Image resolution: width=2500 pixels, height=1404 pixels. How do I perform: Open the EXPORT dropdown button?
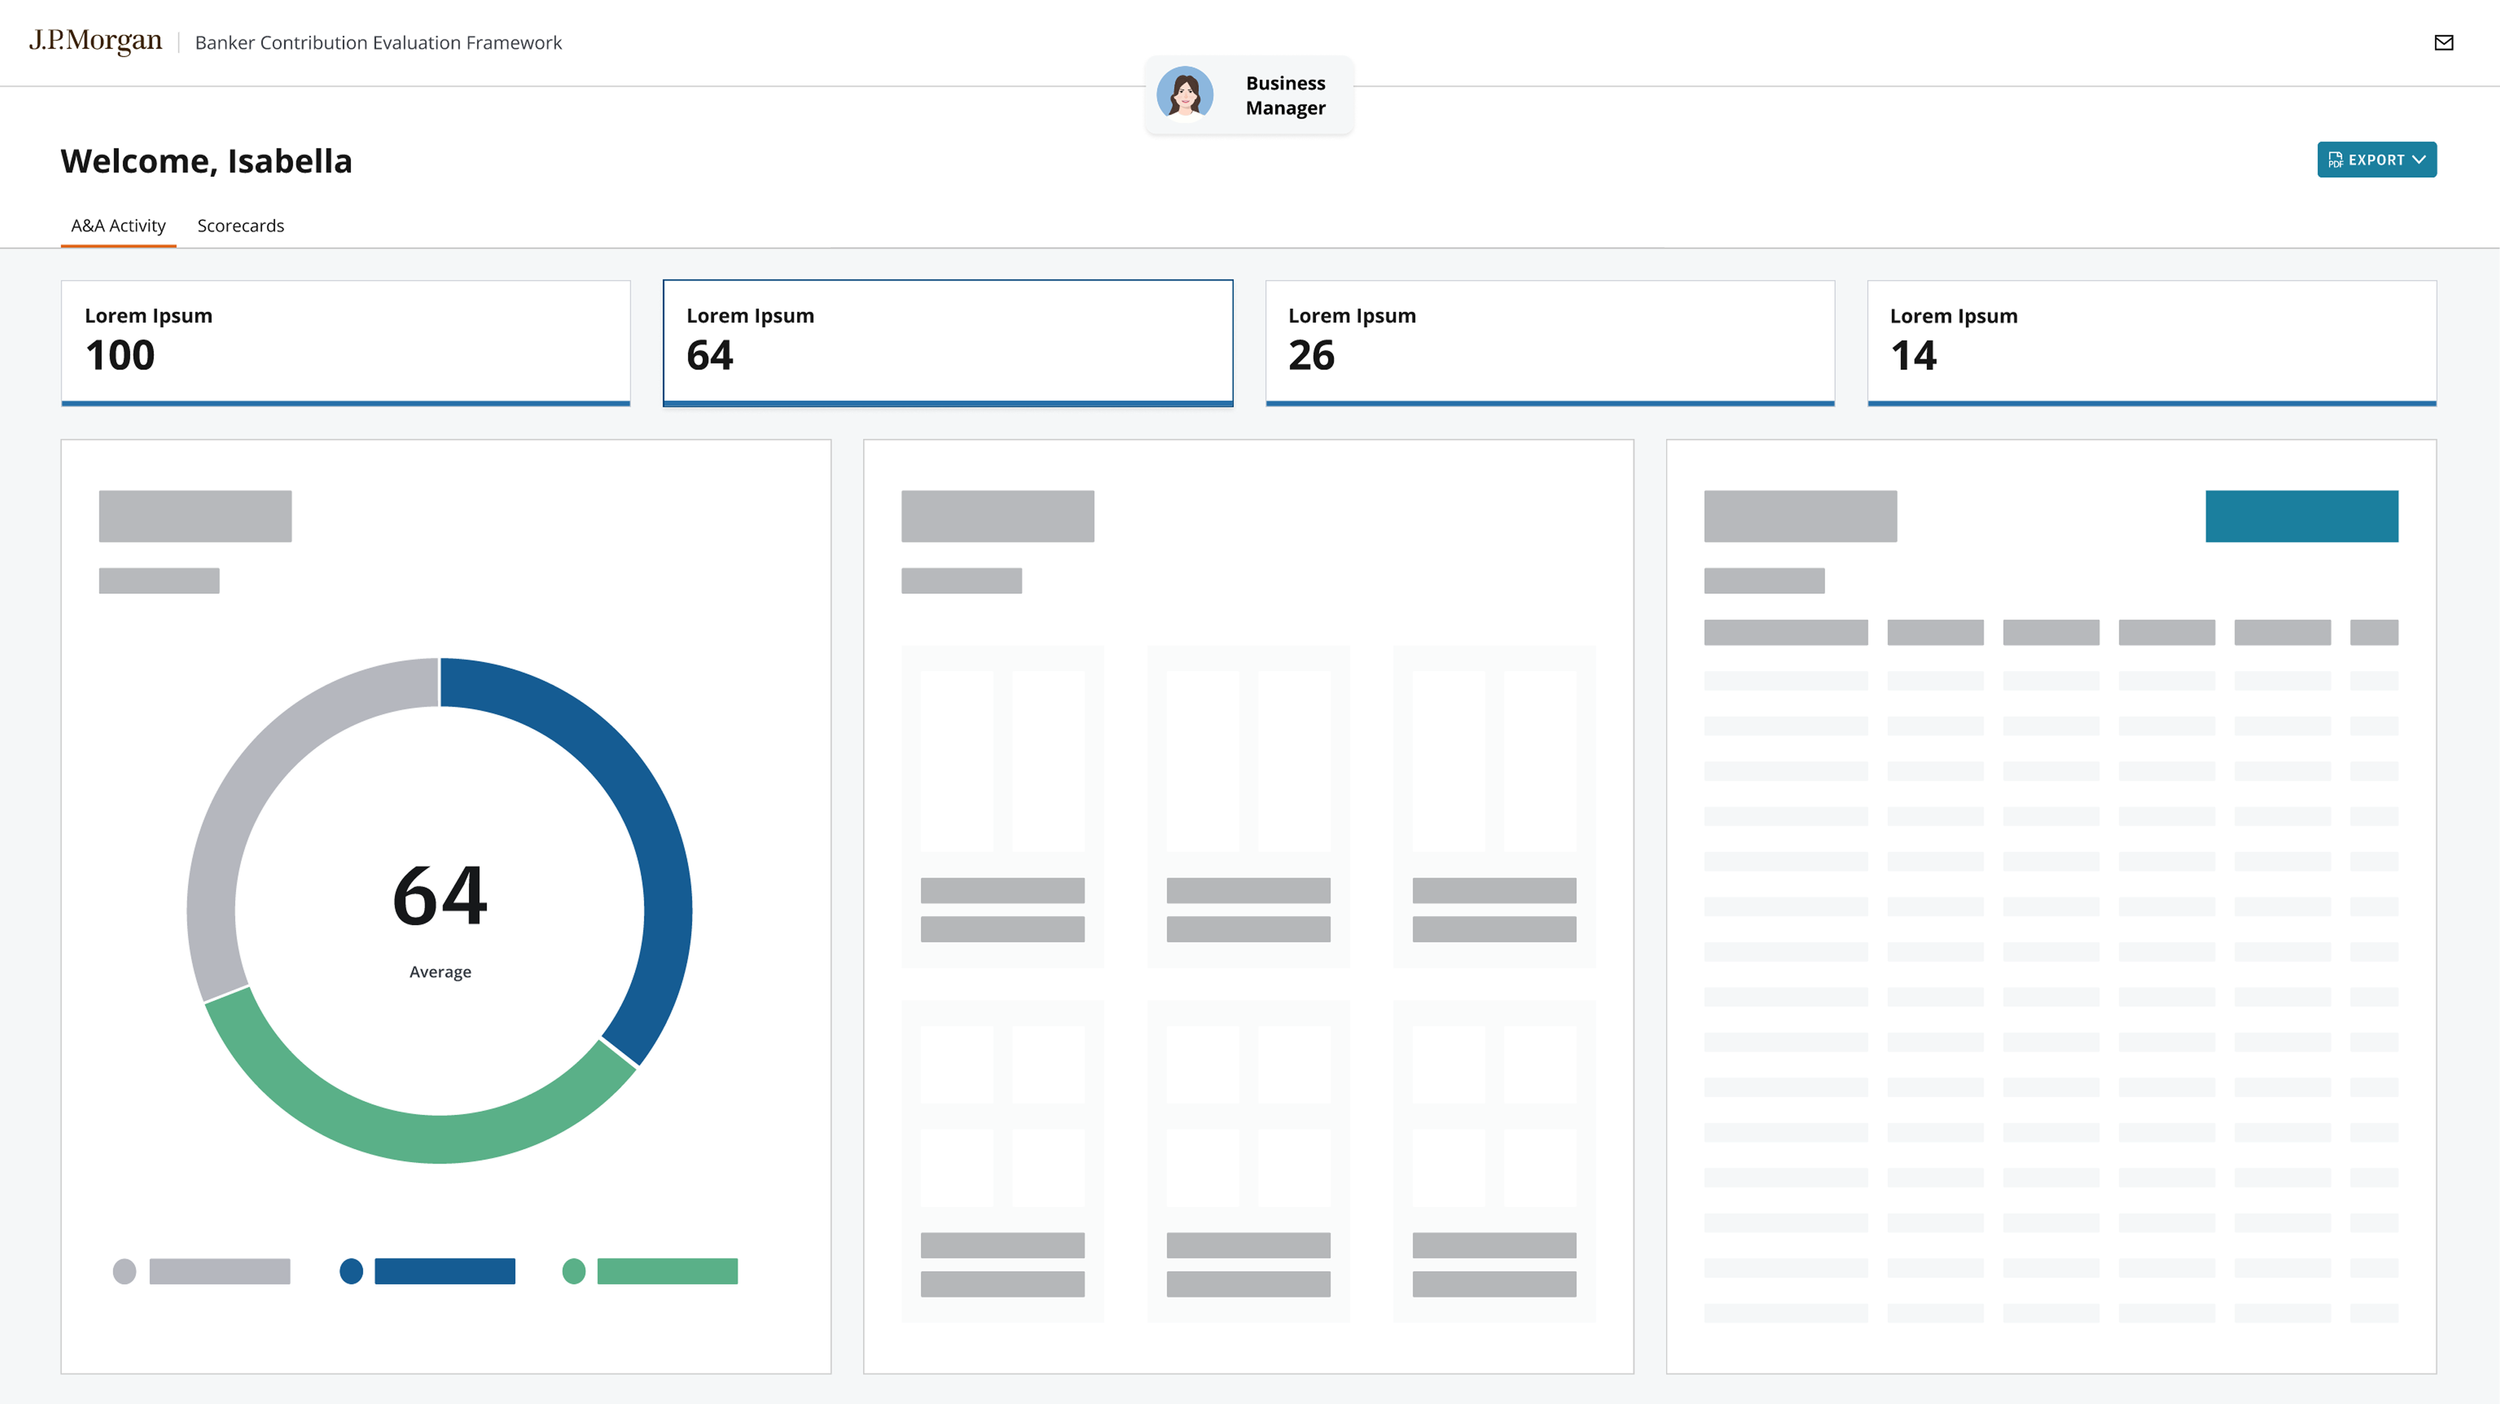pos(2376,160)
